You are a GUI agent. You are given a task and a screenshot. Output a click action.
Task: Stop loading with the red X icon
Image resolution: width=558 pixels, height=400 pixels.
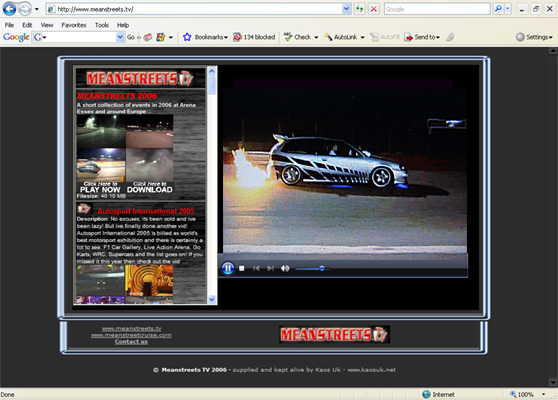pos(374,9)
